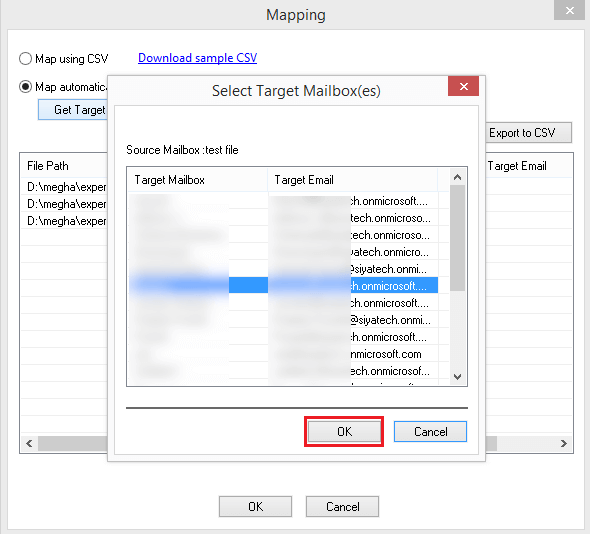The width and height of the screenshot is (590, 536).
Task: Click Cancel at bottom of Mapping window
Action: tap(342, 506)
